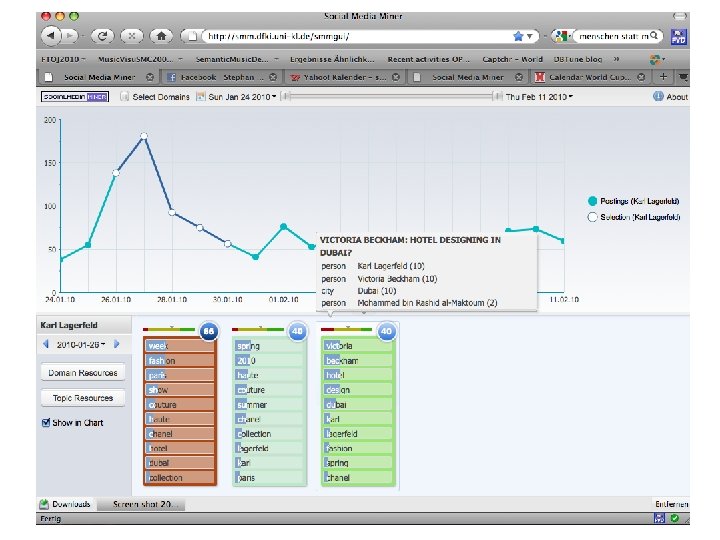Switch to the Calendar World Cup tab

[x=590, y=77]
